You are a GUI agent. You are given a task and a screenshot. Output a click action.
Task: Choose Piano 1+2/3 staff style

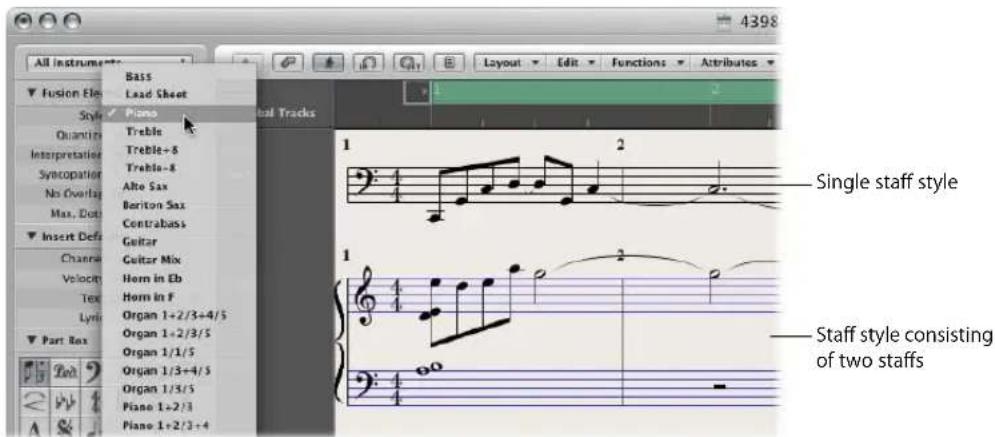tap(178, 407)
